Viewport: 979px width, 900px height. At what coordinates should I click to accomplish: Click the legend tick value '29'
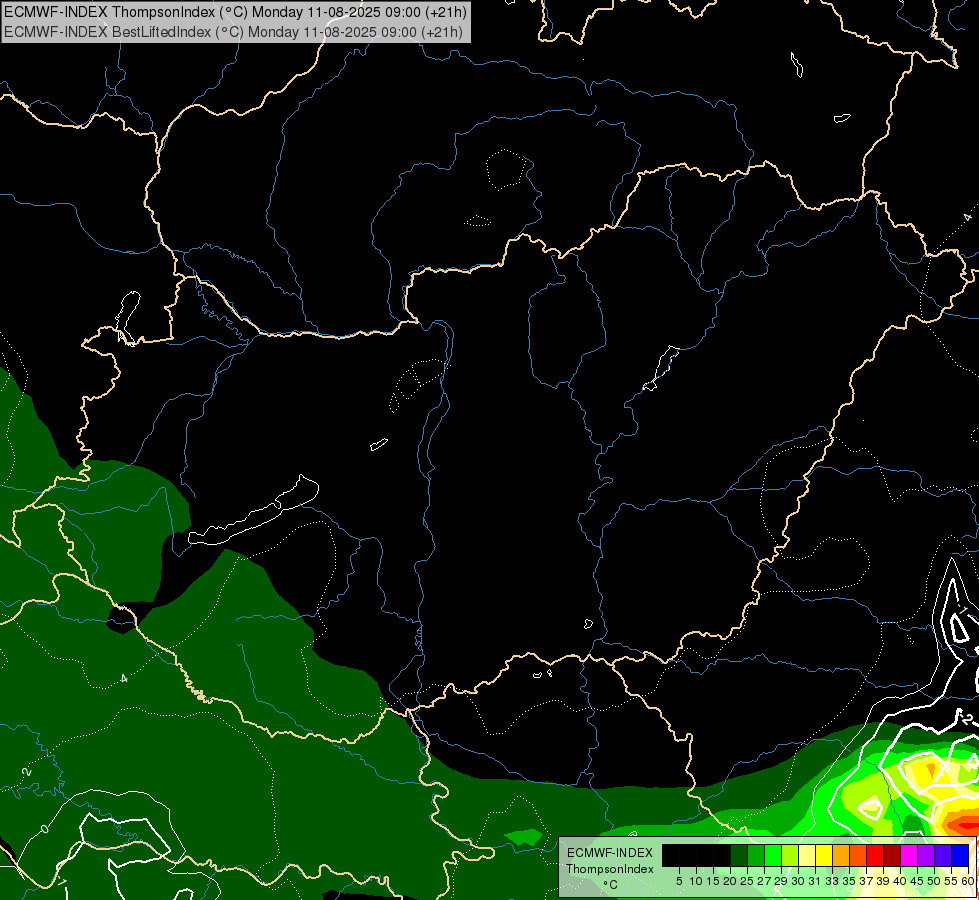point(781,881)
